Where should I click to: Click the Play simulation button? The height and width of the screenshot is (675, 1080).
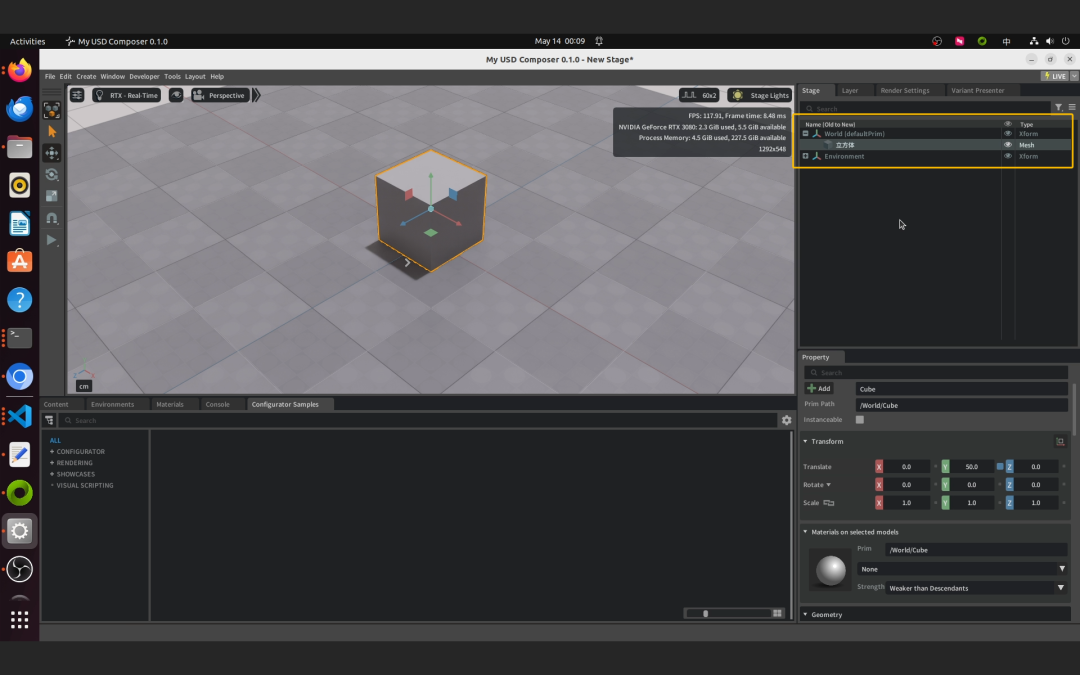[x=52, y=240]
